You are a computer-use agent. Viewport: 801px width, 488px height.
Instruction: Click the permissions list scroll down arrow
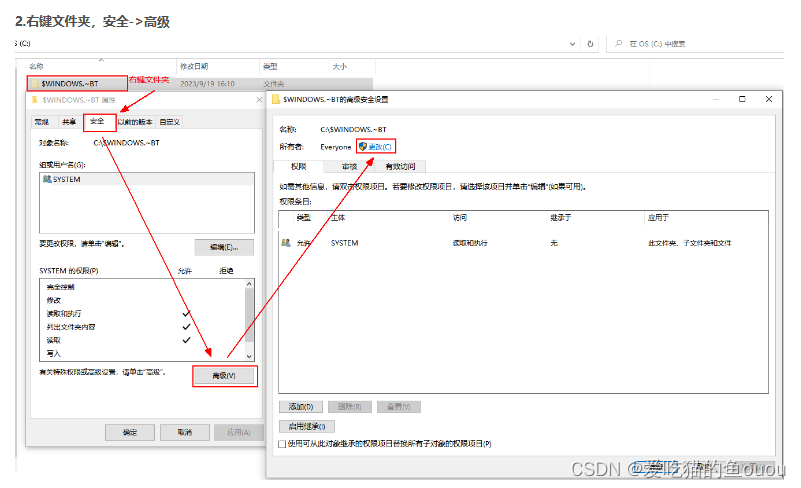tap(249, 357)
